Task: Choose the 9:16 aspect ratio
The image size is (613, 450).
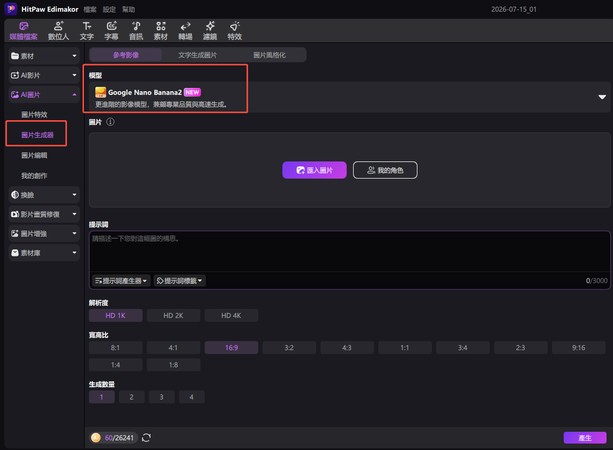Action: pos(579,348)
